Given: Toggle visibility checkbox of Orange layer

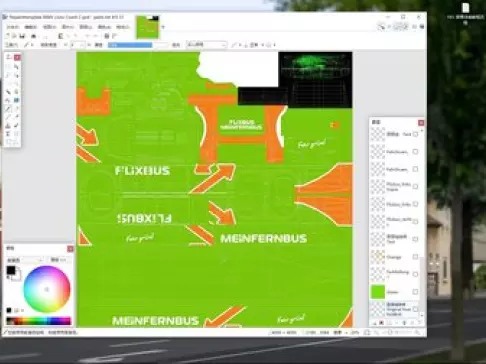Looking at the screenshot, I should (x=415, y=257).
